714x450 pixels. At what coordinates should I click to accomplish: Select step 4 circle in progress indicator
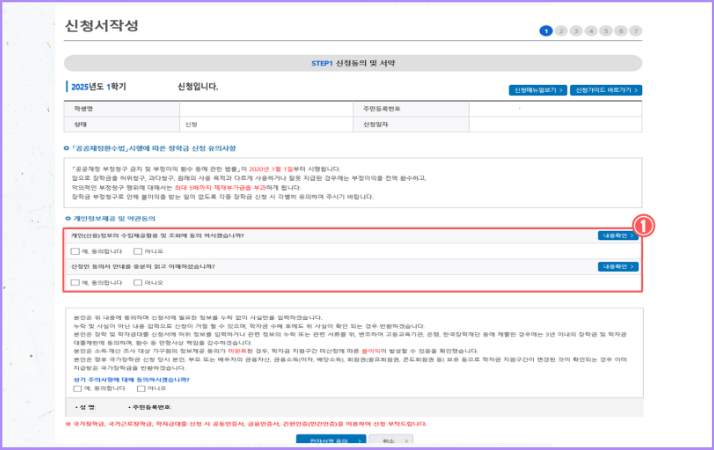[x=591, y=31]
